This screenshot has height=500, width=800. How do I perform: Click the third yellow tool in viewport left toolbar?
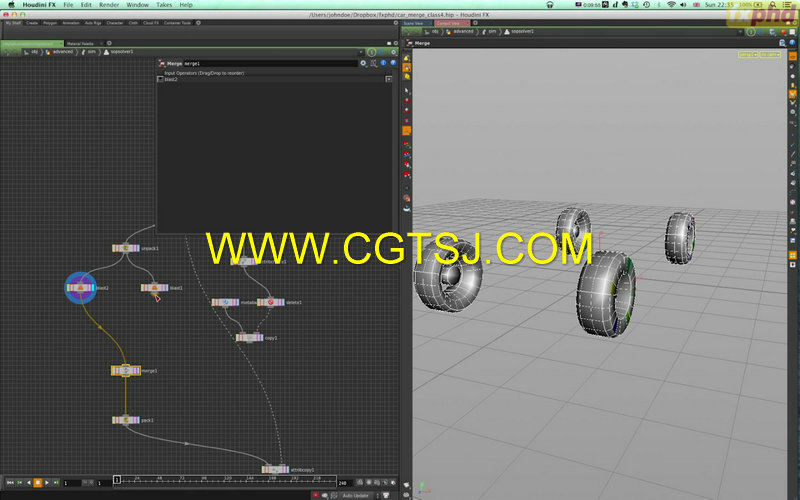click(x=407, y=77)
